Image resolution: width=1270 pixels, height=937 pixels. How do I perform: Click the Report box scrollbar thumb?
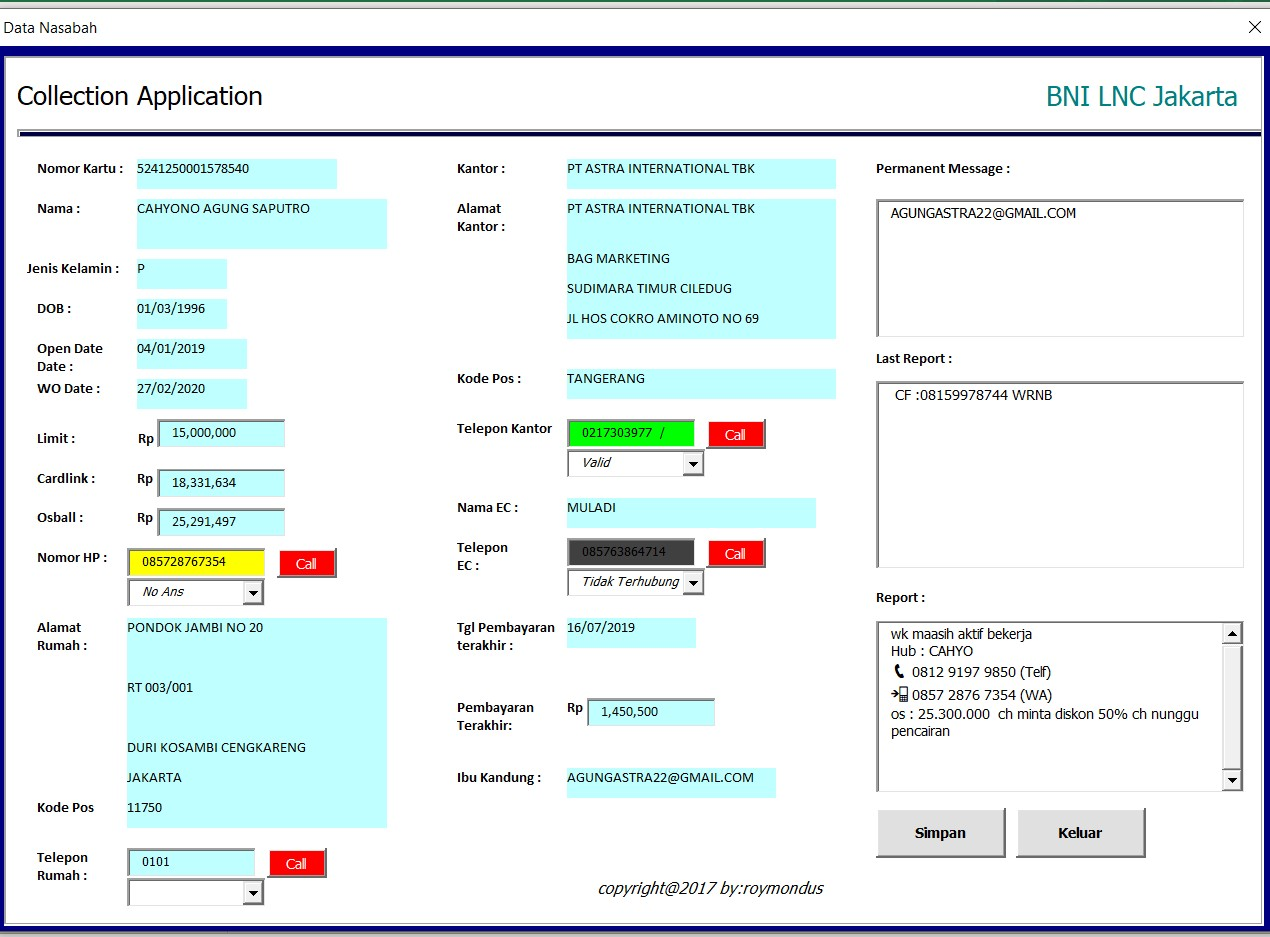pyautogui.click(x=1232, y=706)
